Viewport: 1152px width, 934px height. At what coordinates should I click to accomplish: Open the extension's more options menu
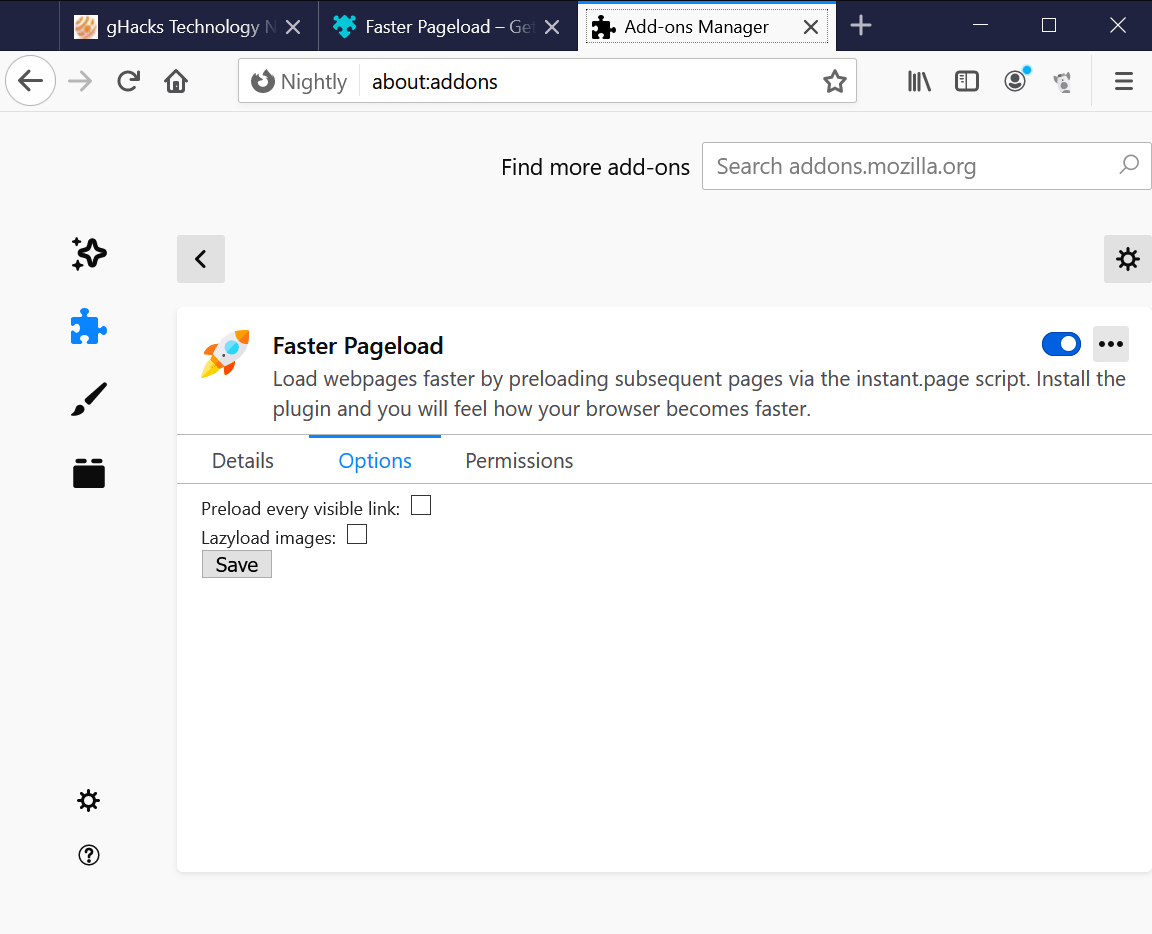(1110, 344)
